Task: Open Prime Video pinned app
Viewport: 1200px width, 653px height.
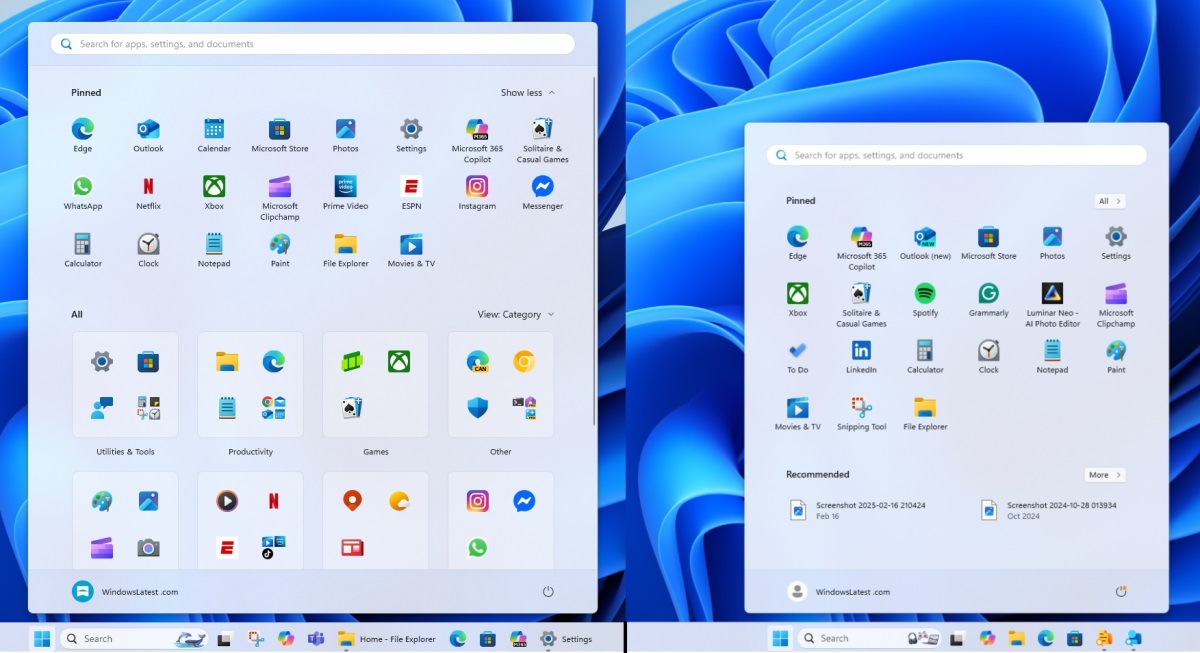Action: (x=345, y=193)
